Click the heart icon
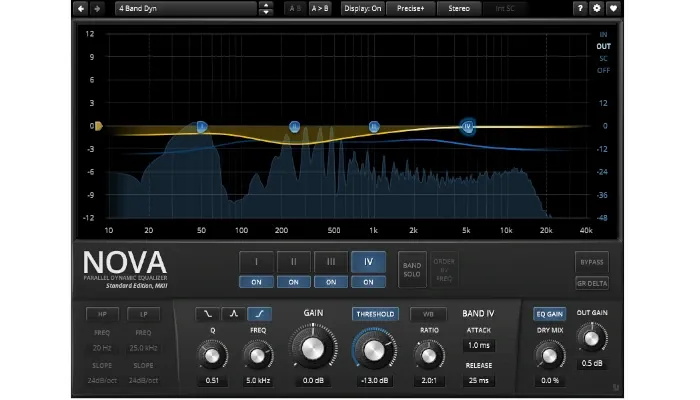This screenshot has width=700, height=400. pos(613,8)
